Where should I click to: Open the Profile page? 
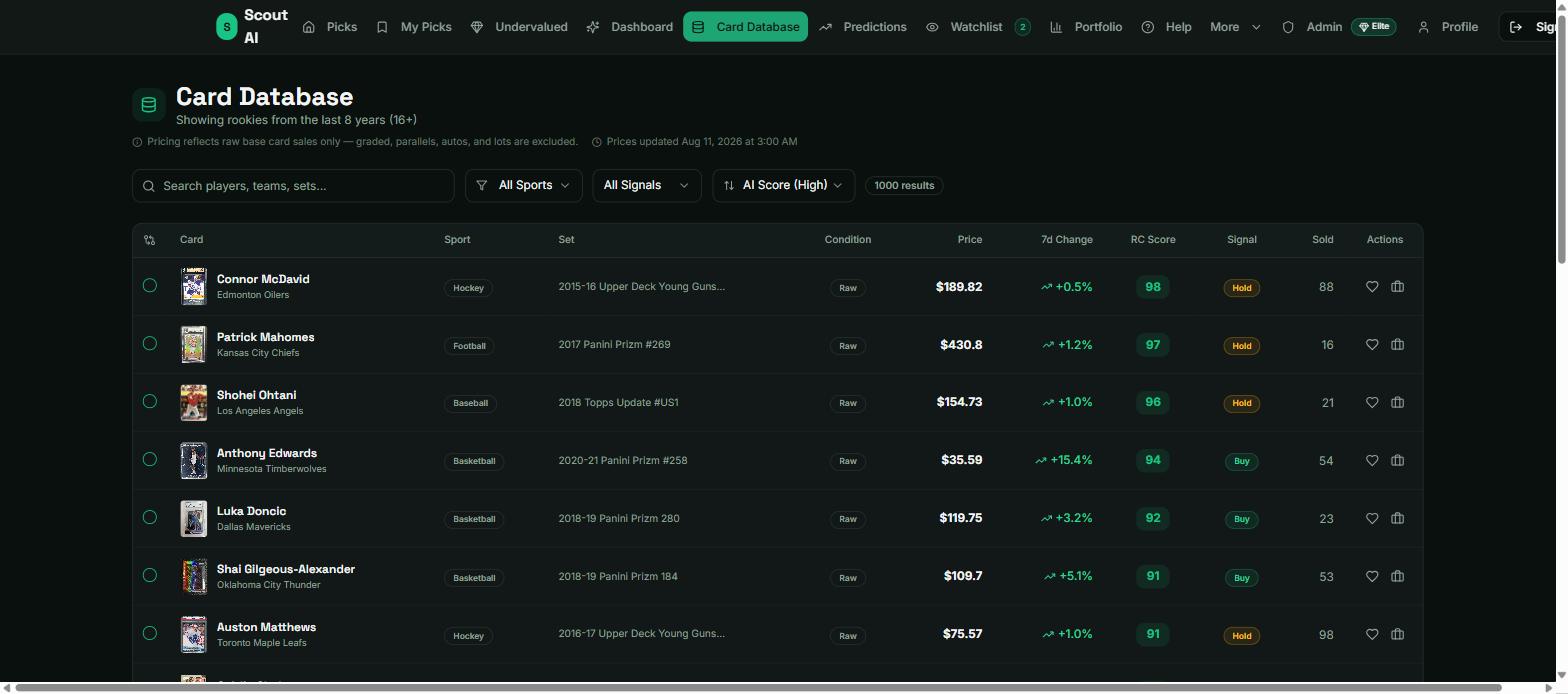click(x=1448, y=27)
